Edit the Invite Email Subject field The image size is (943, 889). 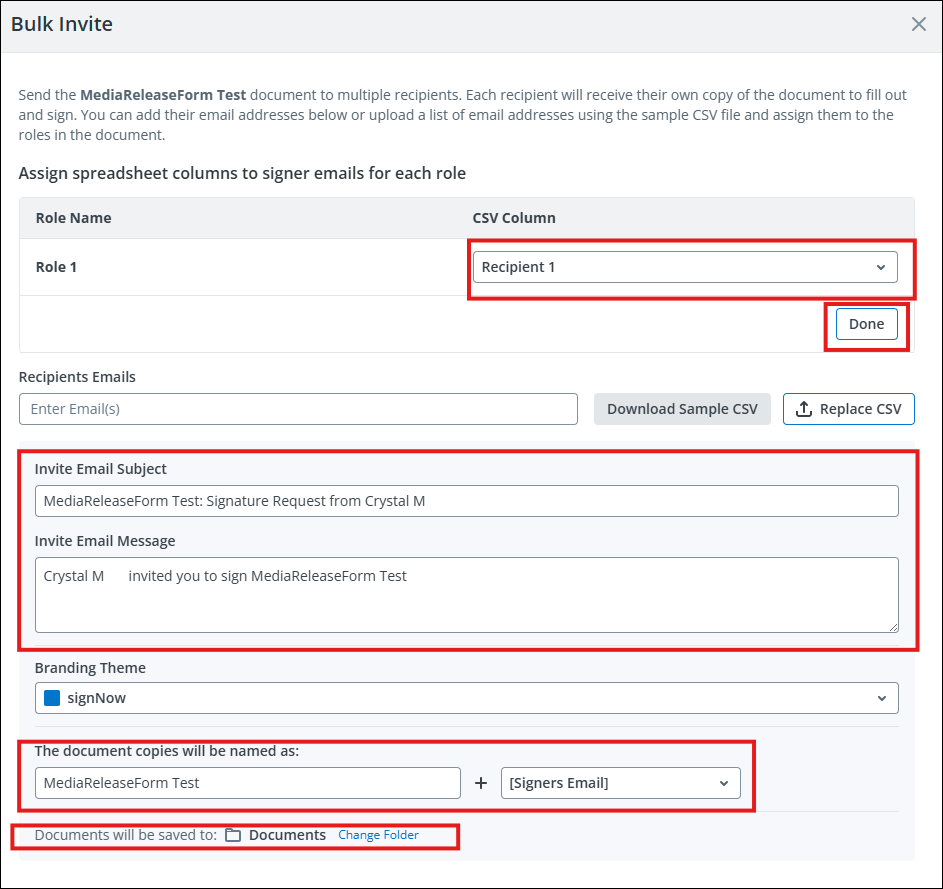467,501
